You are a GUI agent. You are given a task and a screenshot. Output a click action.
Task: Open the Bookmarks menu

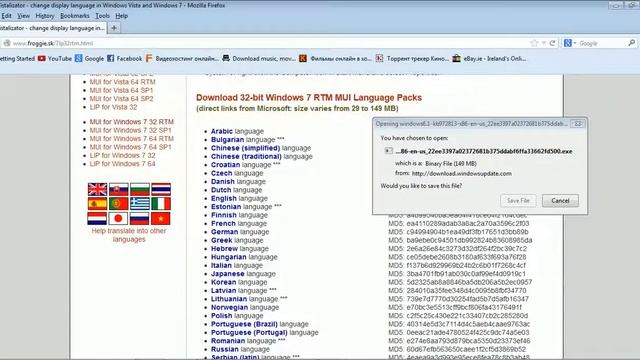click(75, 16)
